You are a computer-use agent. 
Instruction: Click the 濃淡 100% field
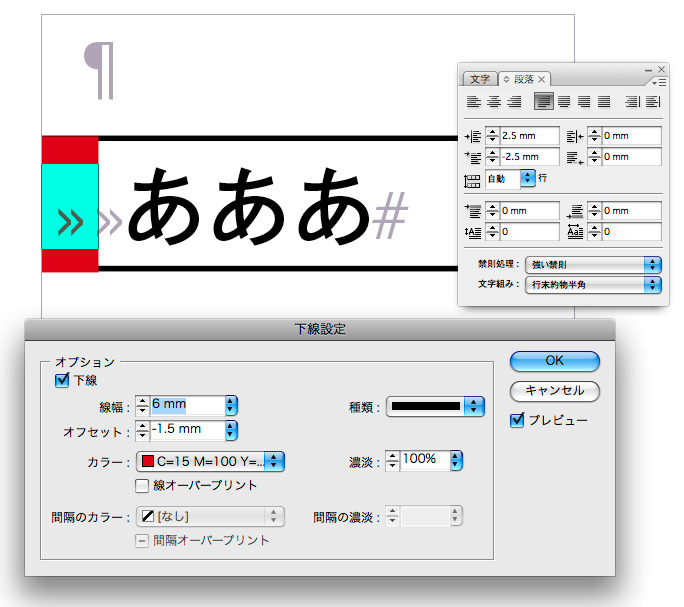point(424,460)
